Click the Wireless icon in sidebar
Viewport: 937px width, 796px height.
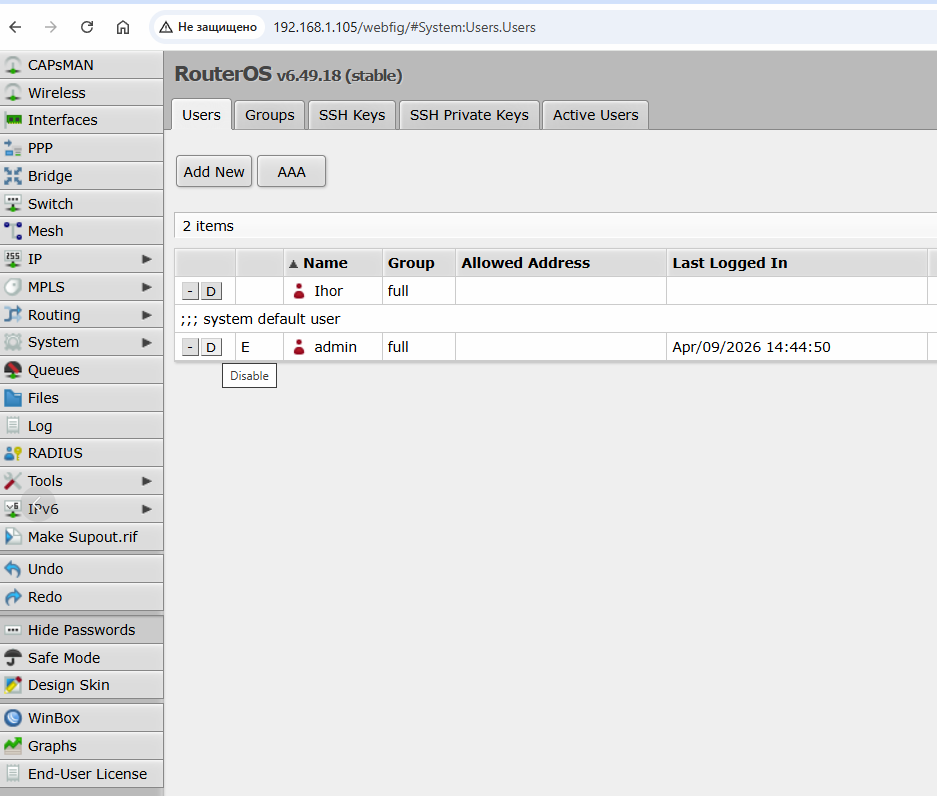tap(13, 93)
